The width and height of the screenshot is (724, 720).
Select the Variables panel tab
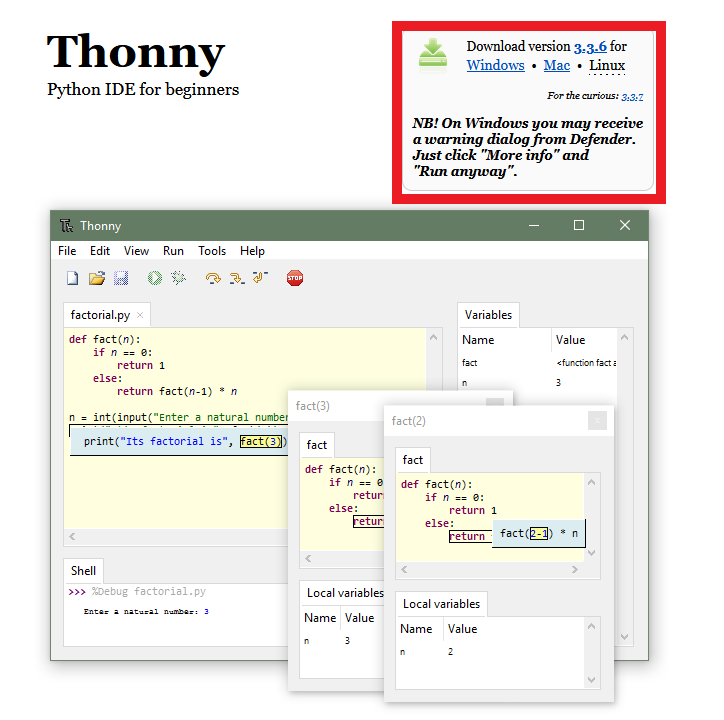pos(488,315)
